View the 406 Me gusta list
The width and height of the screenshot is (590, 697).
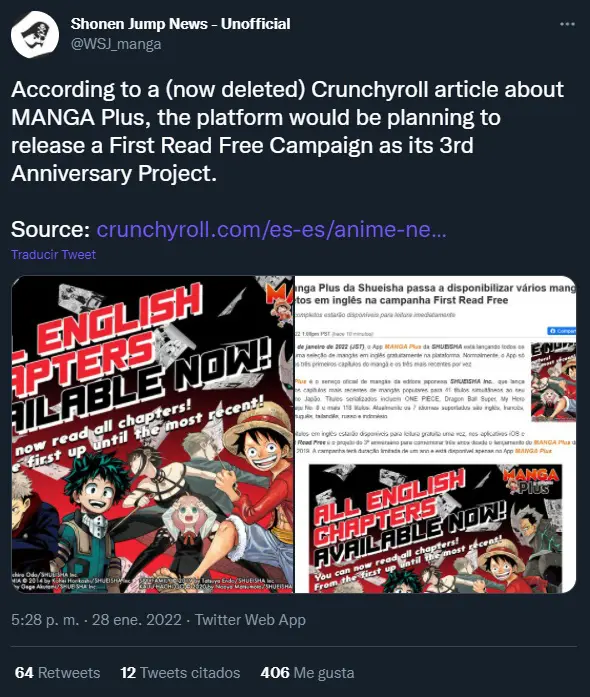point(307,673)
